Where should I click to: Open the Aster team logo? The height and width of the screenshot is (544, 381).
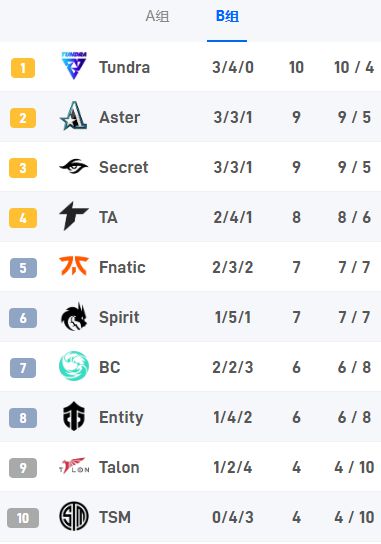73,116
